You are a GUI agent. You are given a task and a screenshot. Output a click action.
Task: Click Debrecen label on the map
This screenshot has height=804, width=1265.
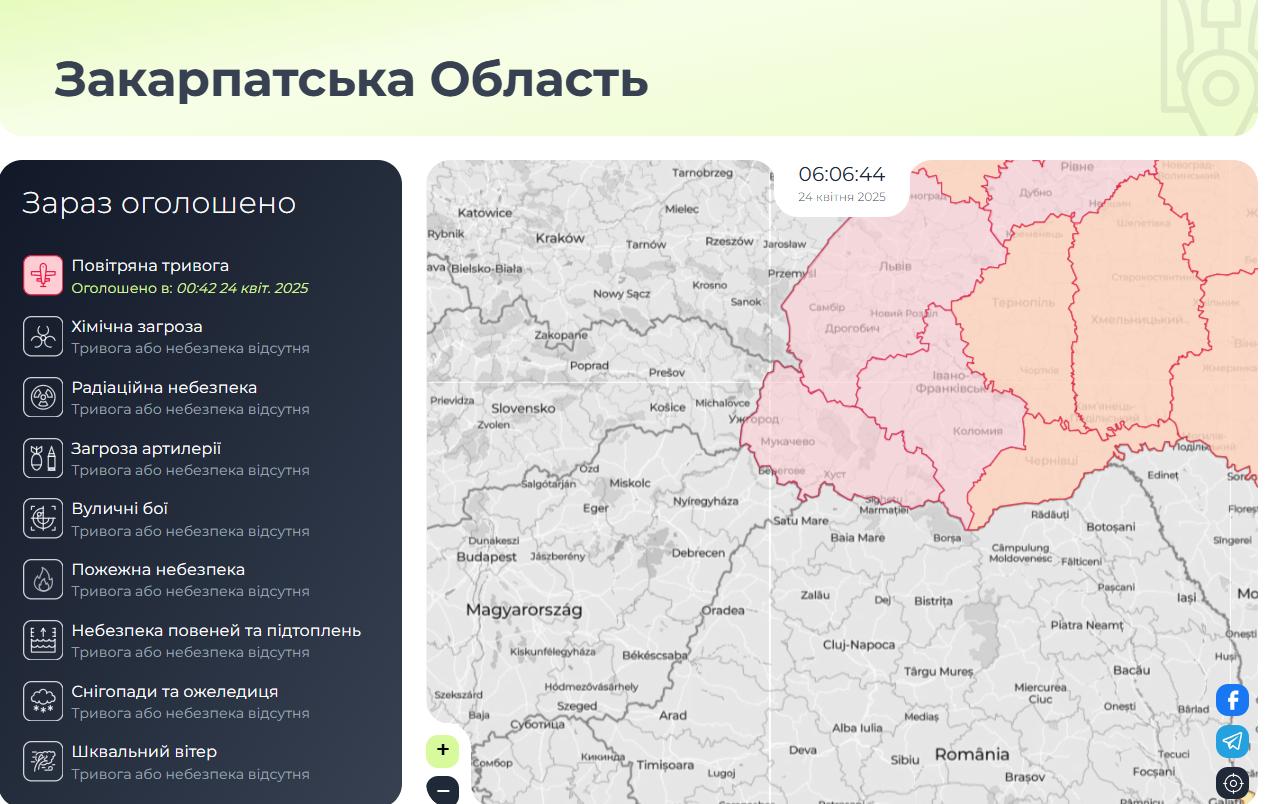(698, 553)
